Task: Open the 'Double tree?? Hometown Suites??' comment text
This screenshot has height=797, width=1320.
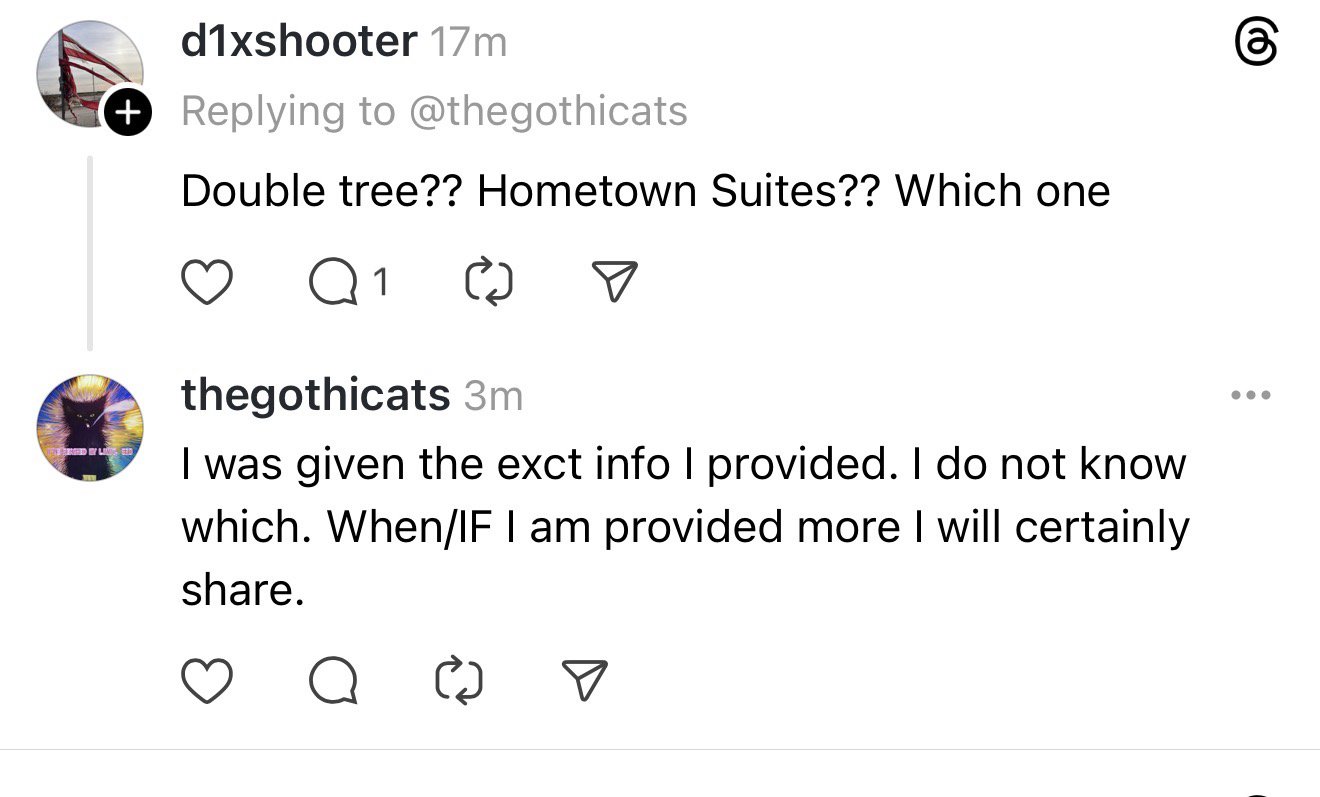Action: [645, 191]
